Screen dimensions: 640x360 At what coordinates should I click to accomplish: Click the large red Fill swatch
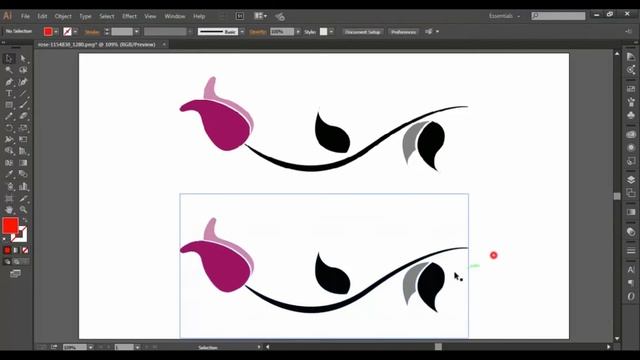point(10,226)
